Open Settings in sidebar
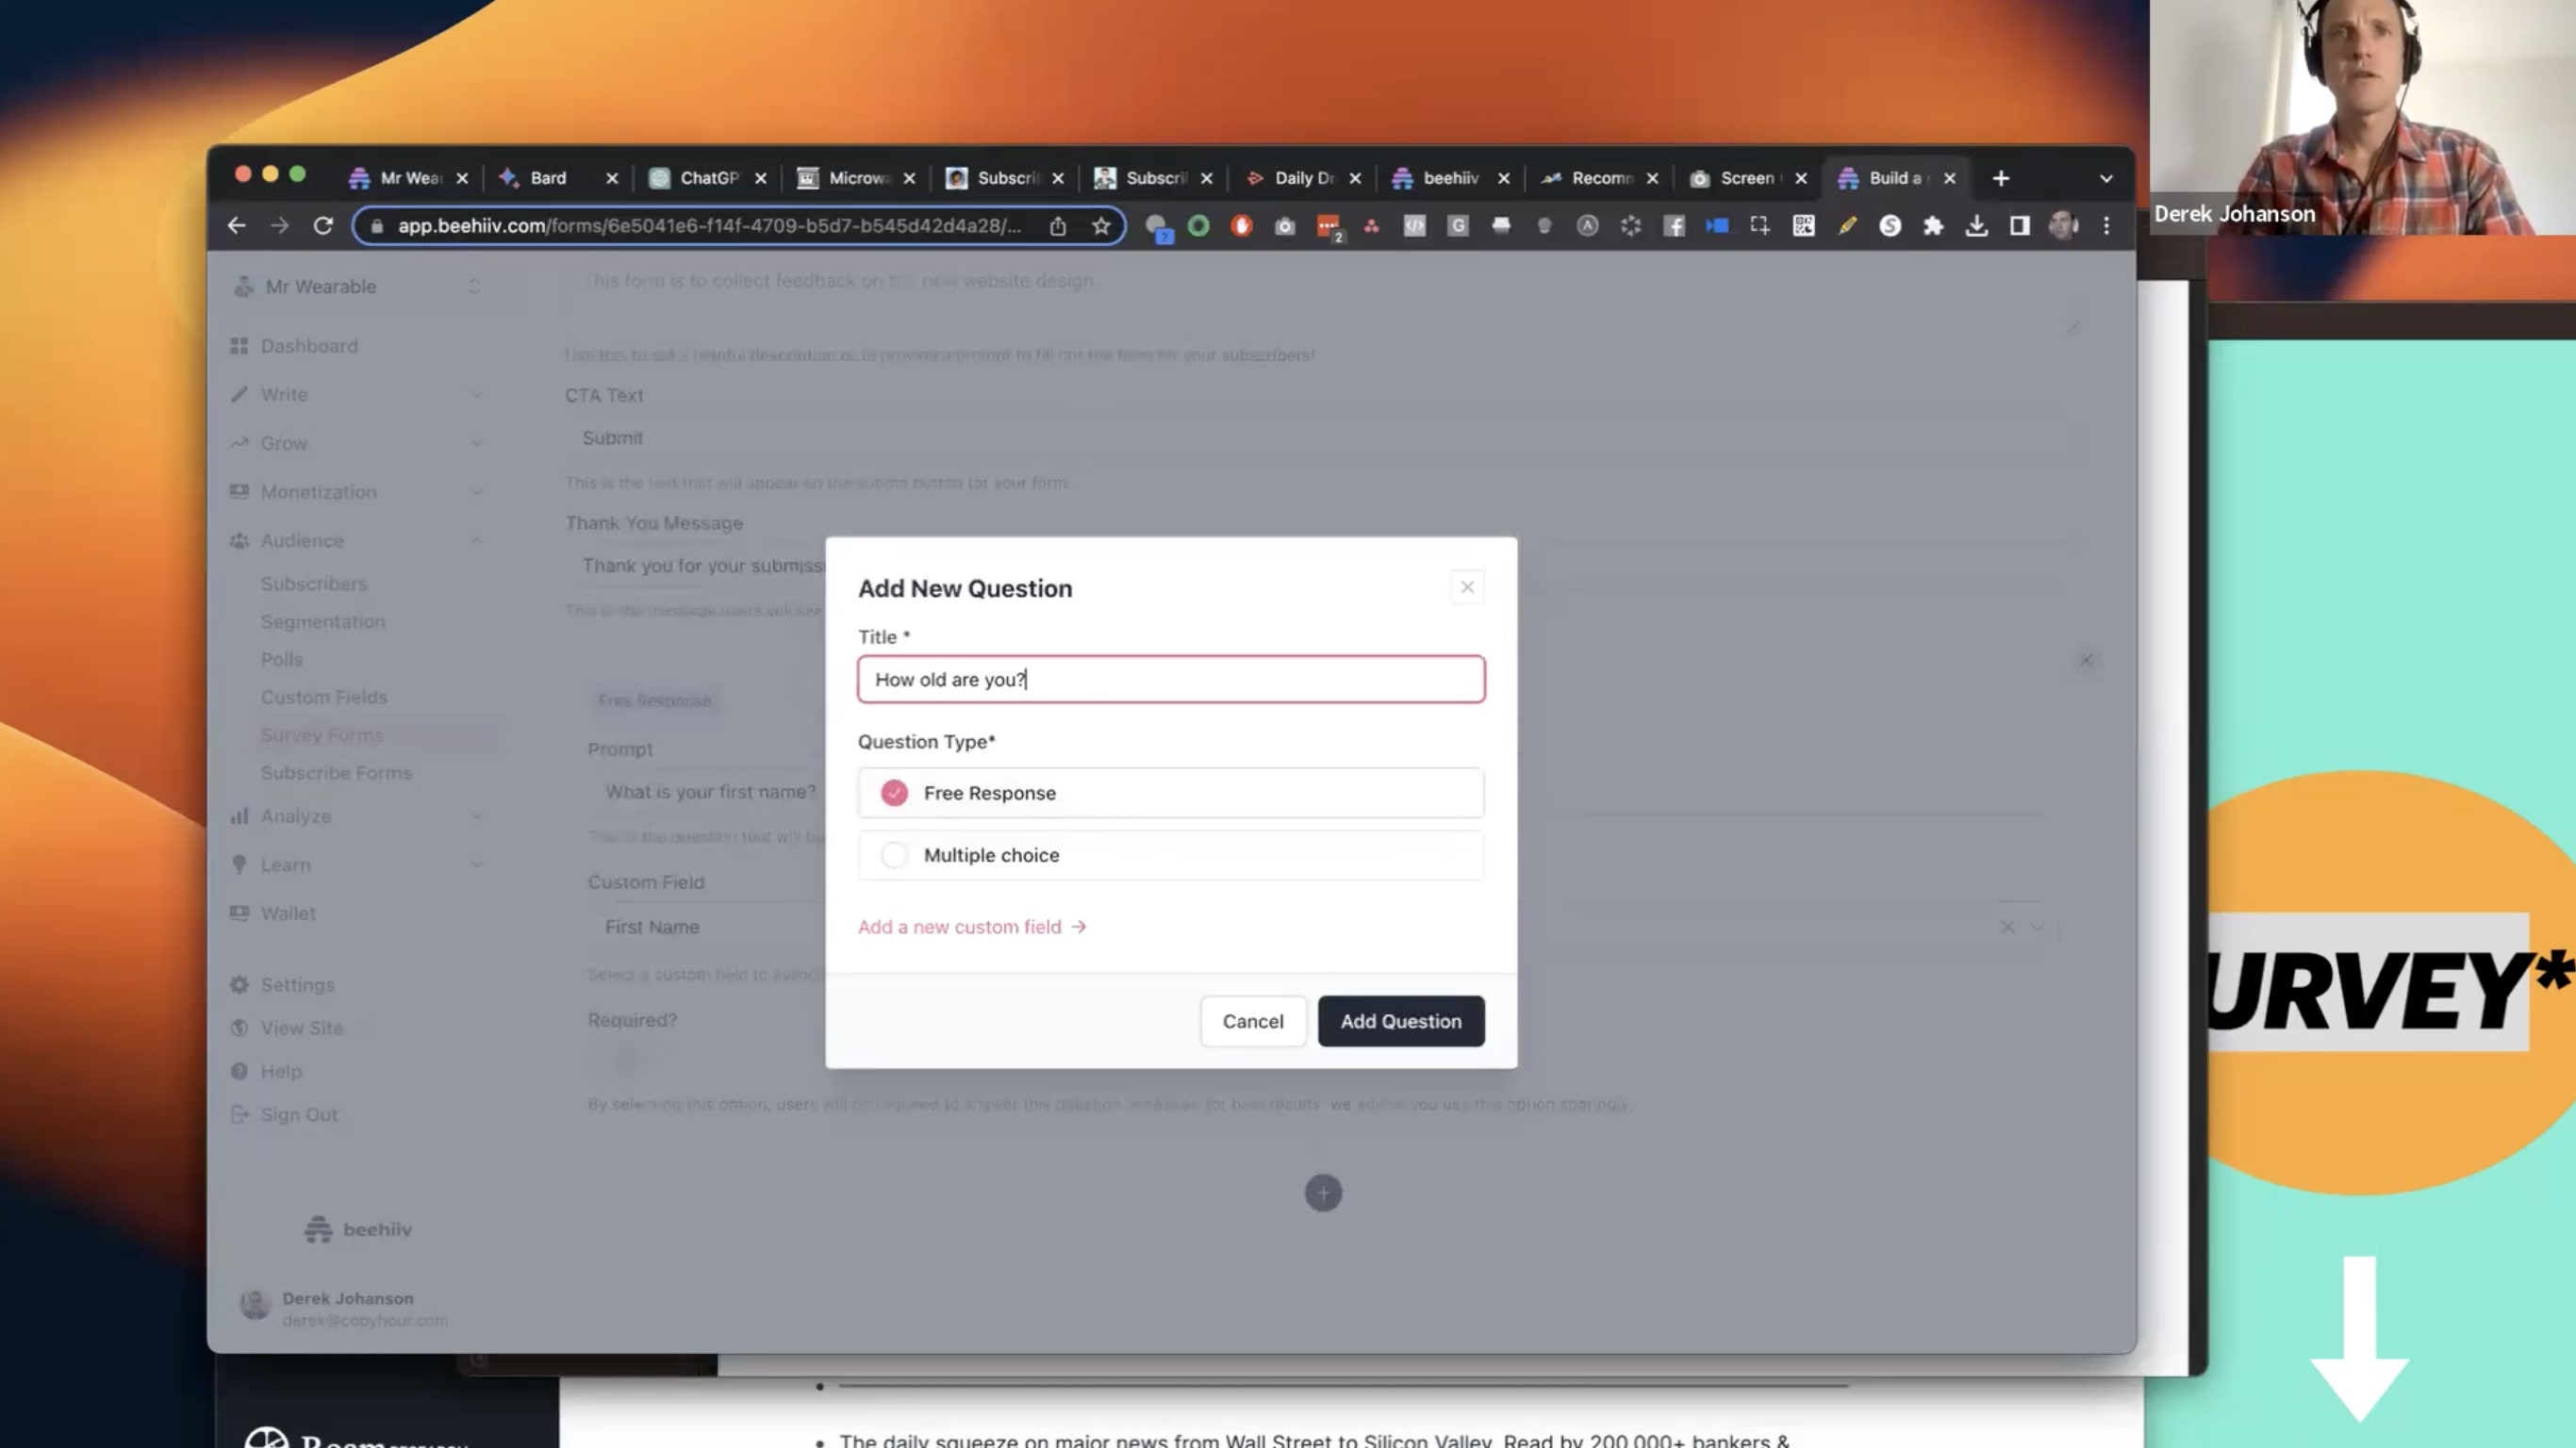The height and width of the screenshot is (1448, 2576). click(297, 985)
